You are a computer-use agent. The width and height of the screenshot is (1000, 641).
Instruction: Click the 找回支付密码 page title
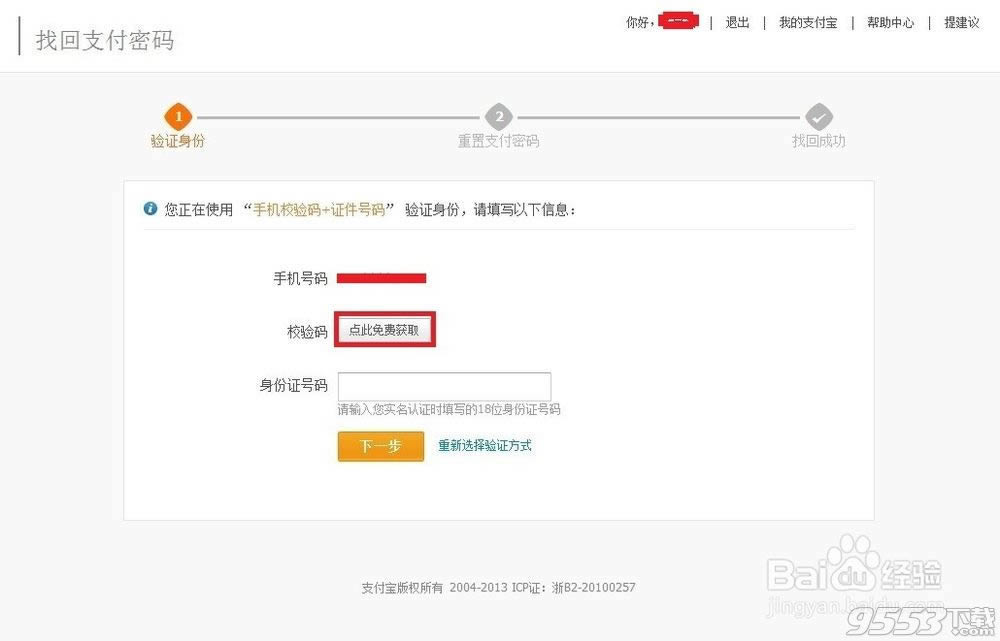pyautogui.click(x=105, y=41)
